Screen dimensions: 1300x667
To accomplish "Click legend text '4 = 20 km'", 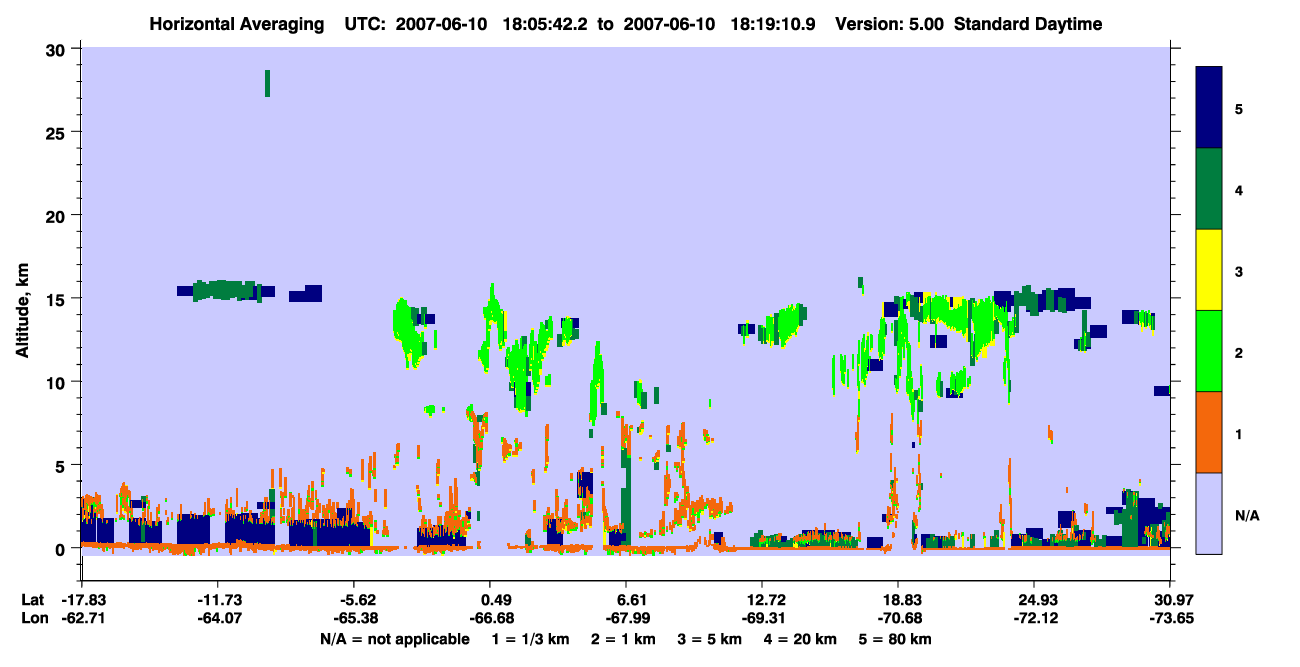I will 802,638.
